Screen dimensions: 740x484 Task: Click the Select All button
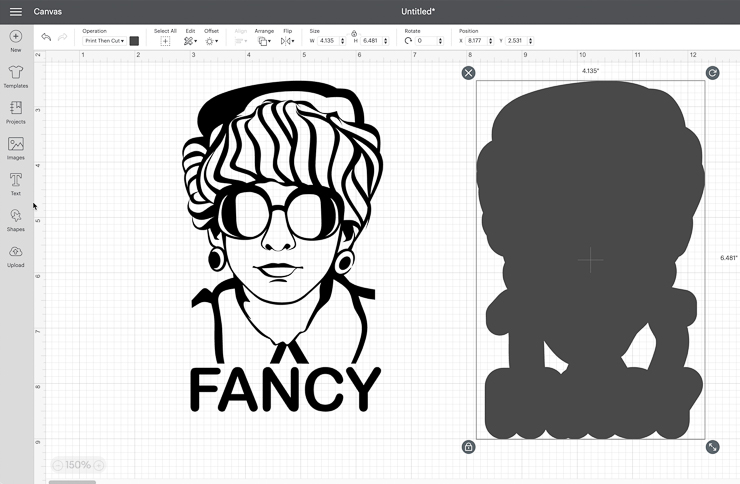coord(165,41)
